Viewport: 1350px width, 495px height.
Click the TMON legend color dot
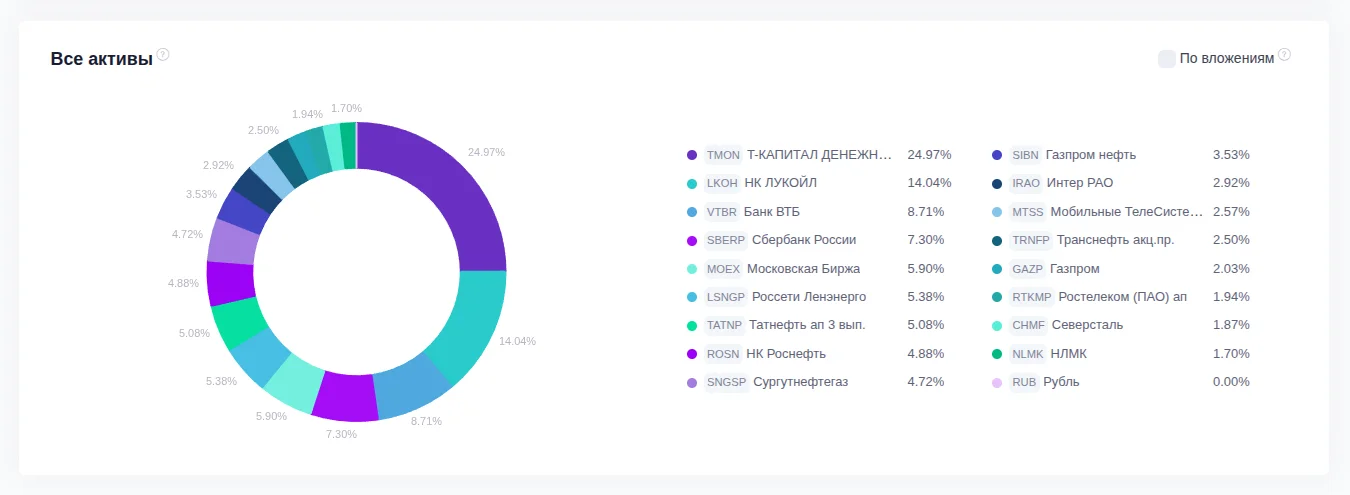click(692, 155)
